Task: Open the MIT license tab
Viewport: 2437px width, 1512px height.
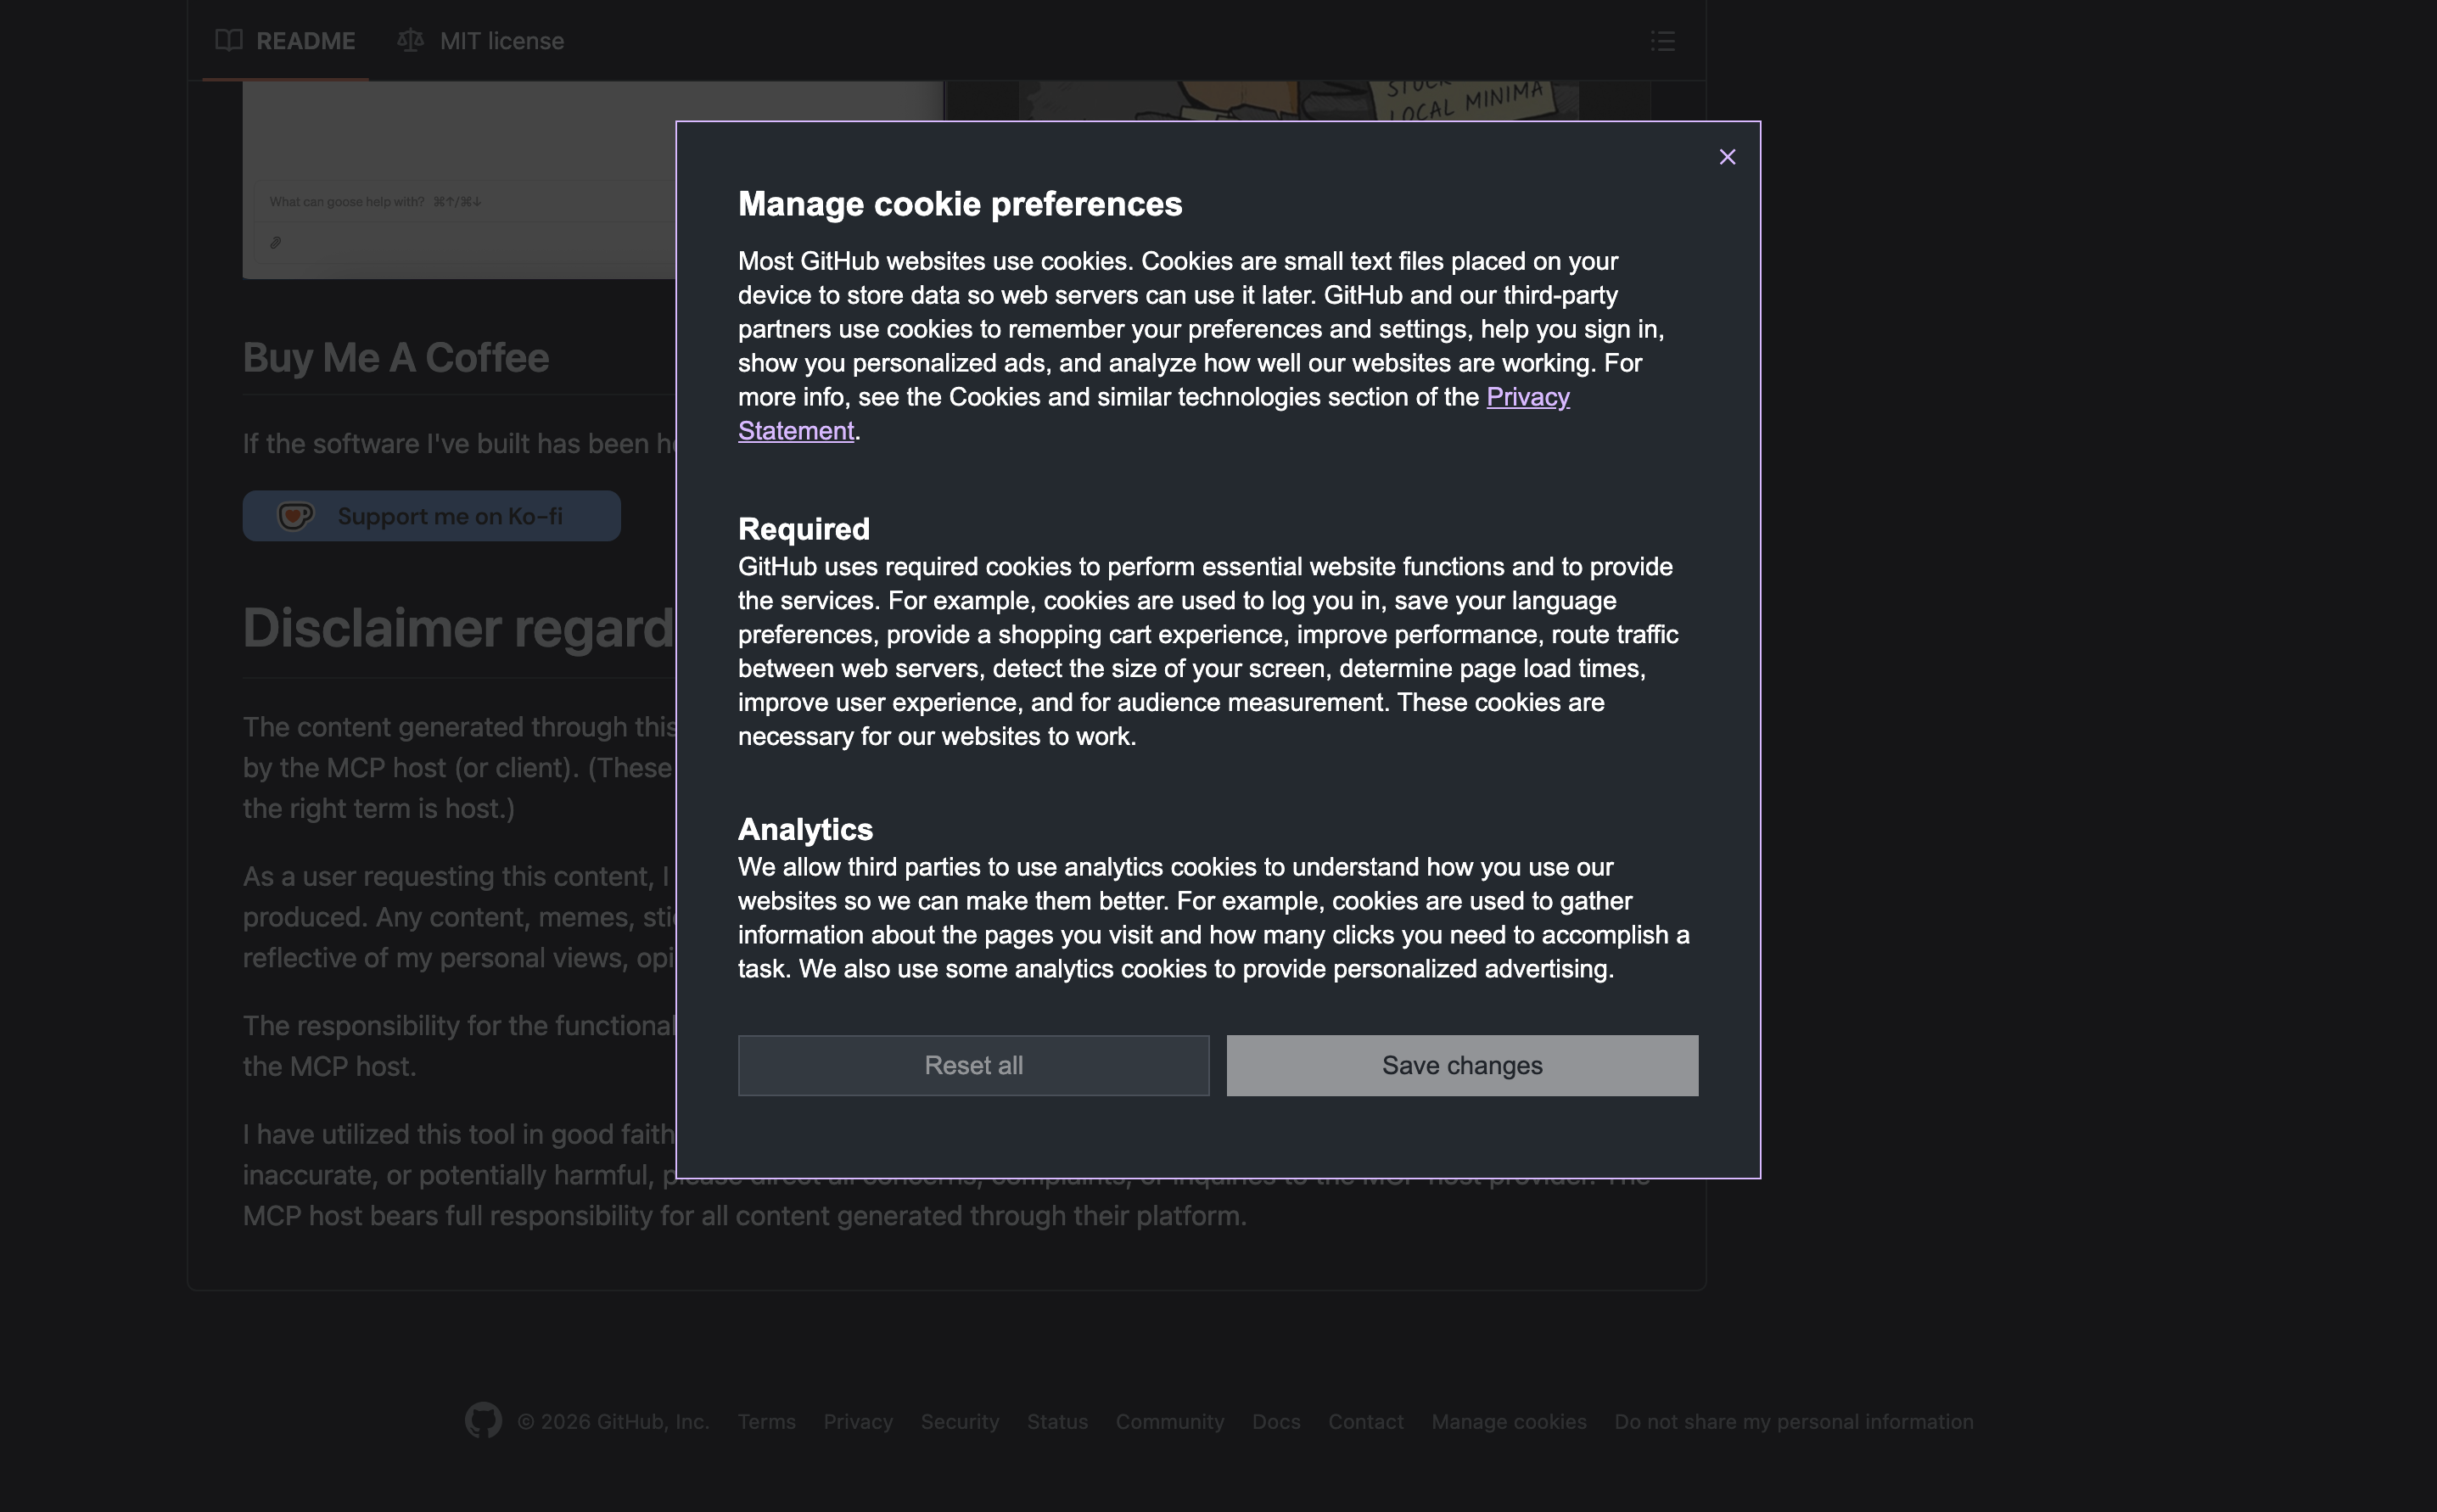Action: coord(501,41)
